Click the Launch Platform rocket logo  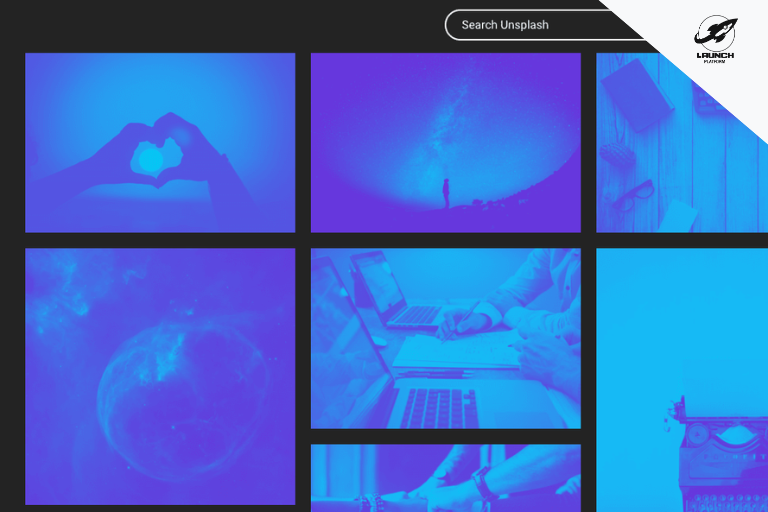(715, 39)
